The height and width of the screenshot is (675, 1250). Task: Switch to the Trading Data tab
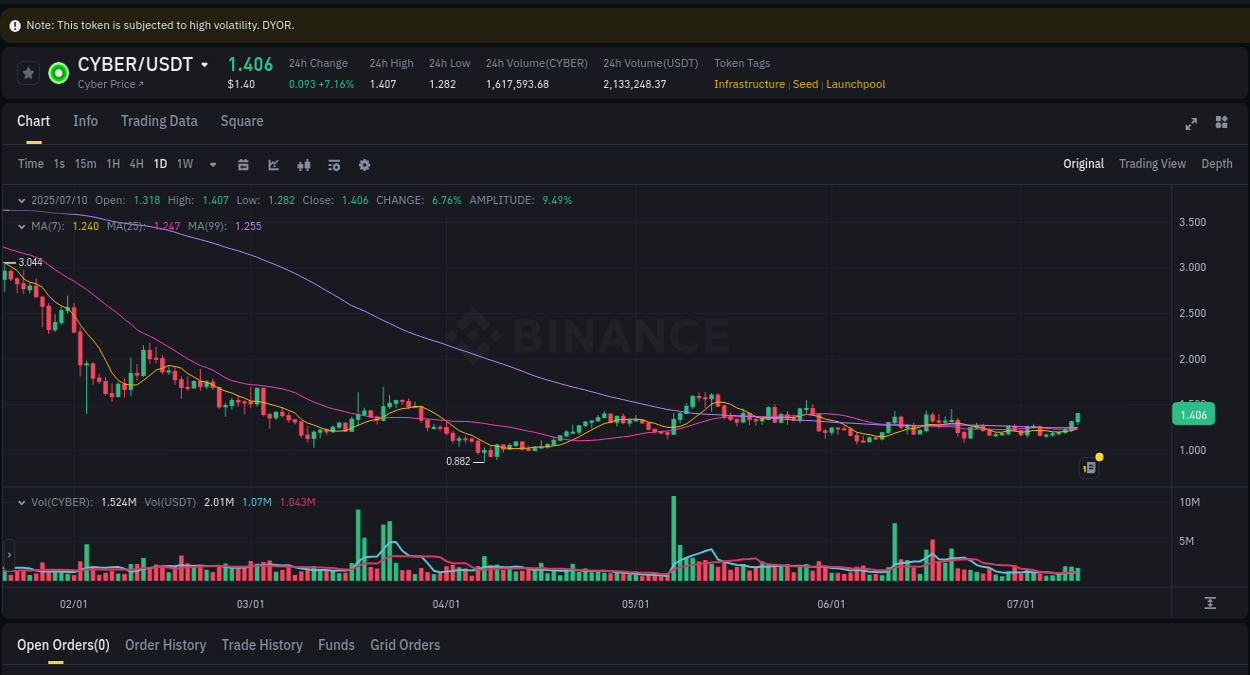coord(159,121)
